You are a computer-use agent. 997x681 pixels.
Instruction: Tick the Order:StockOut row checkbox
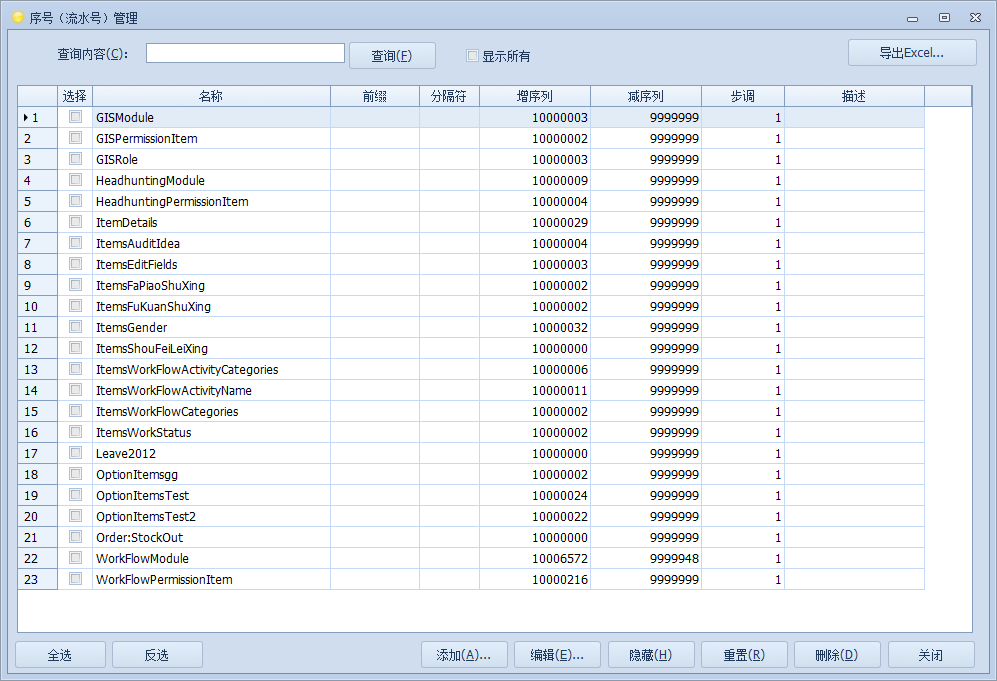click(x=76, y=537)
